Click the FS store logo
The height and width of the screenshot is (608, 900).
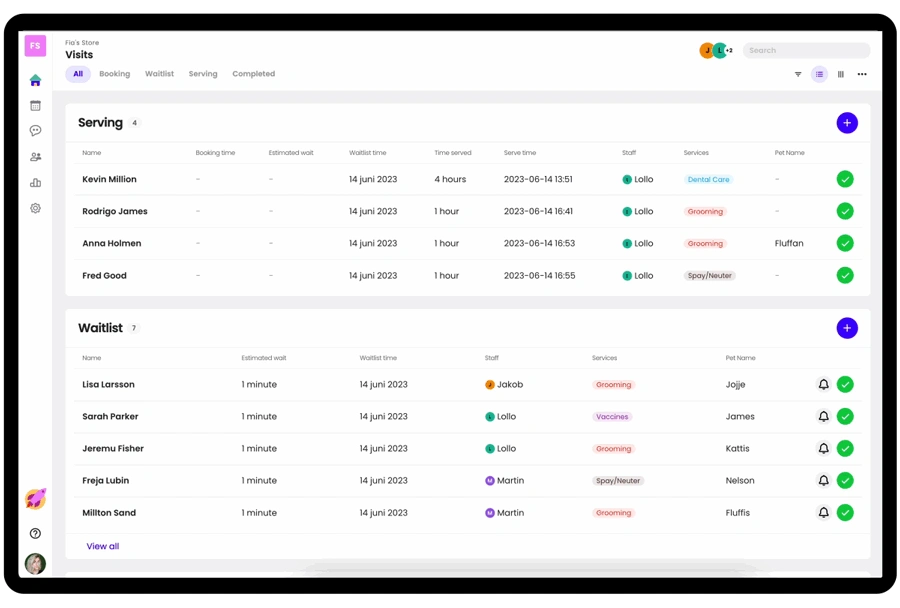pos(35,45)
